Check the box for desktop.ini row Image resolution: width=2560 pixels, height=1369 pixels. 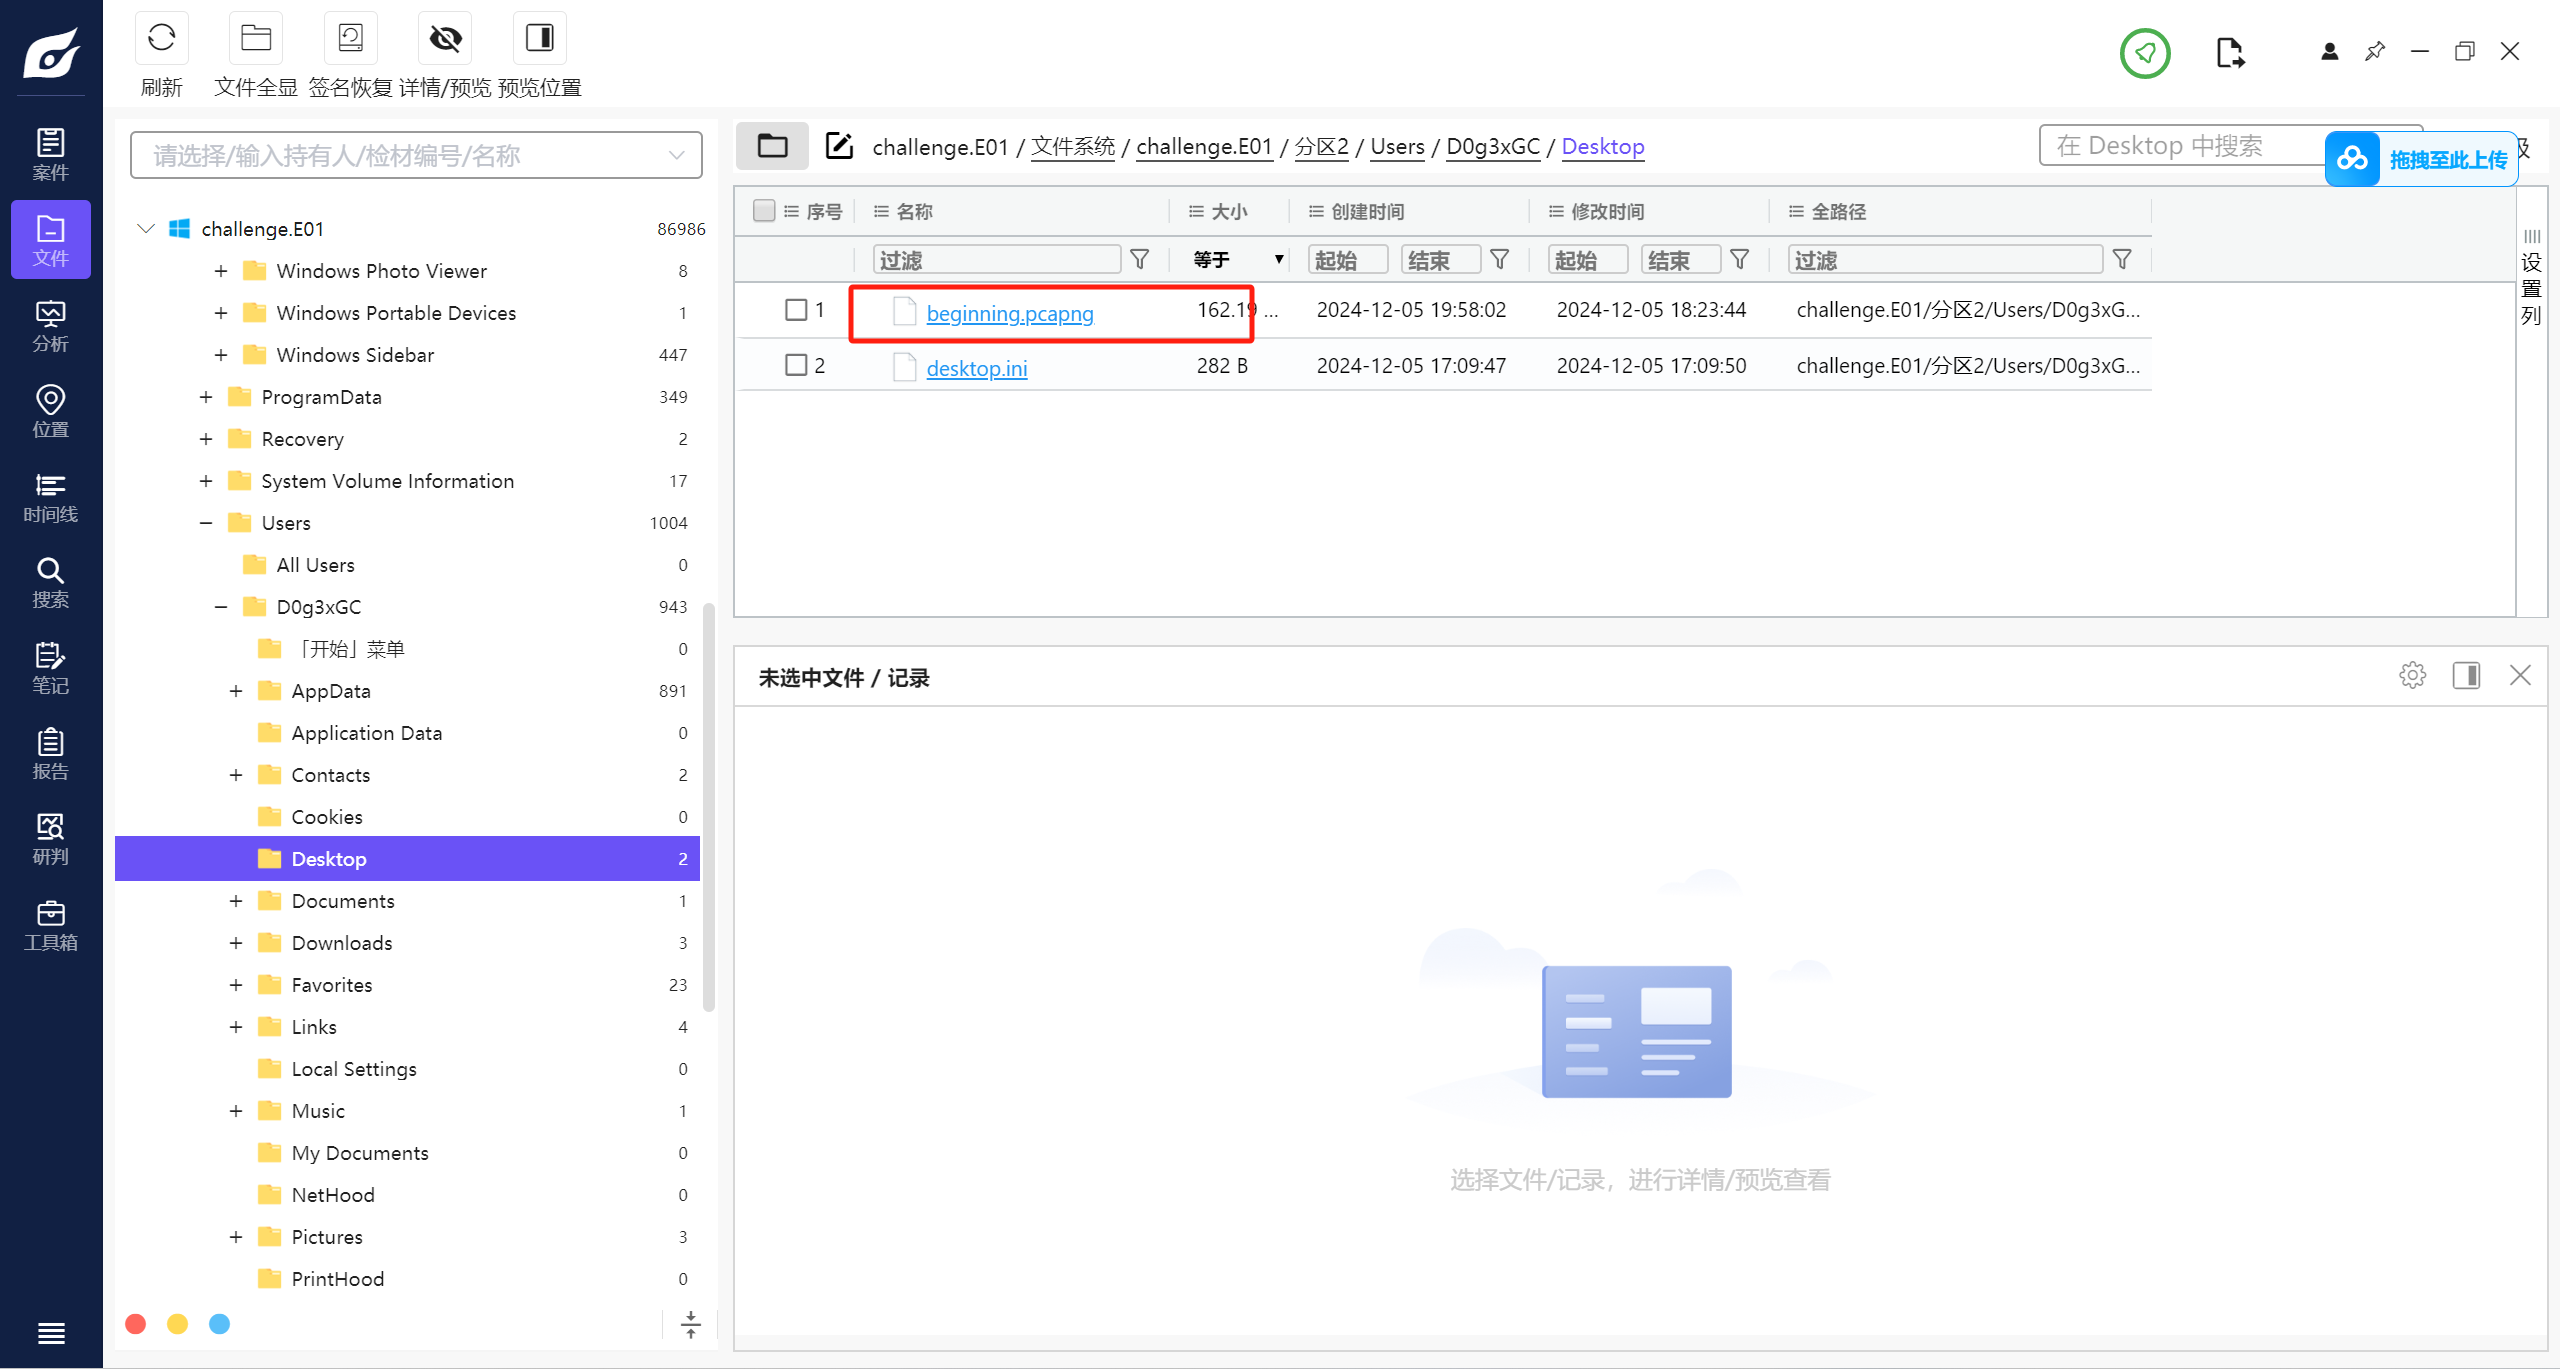click(796, 365)
